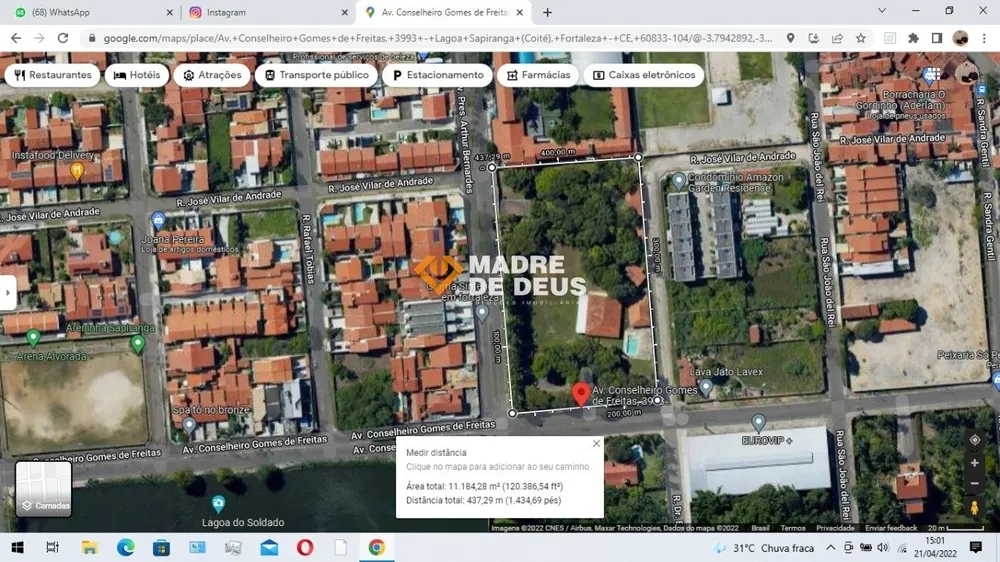
Task: Close the Medir distância popup
Action: click(x=596, y=443)
